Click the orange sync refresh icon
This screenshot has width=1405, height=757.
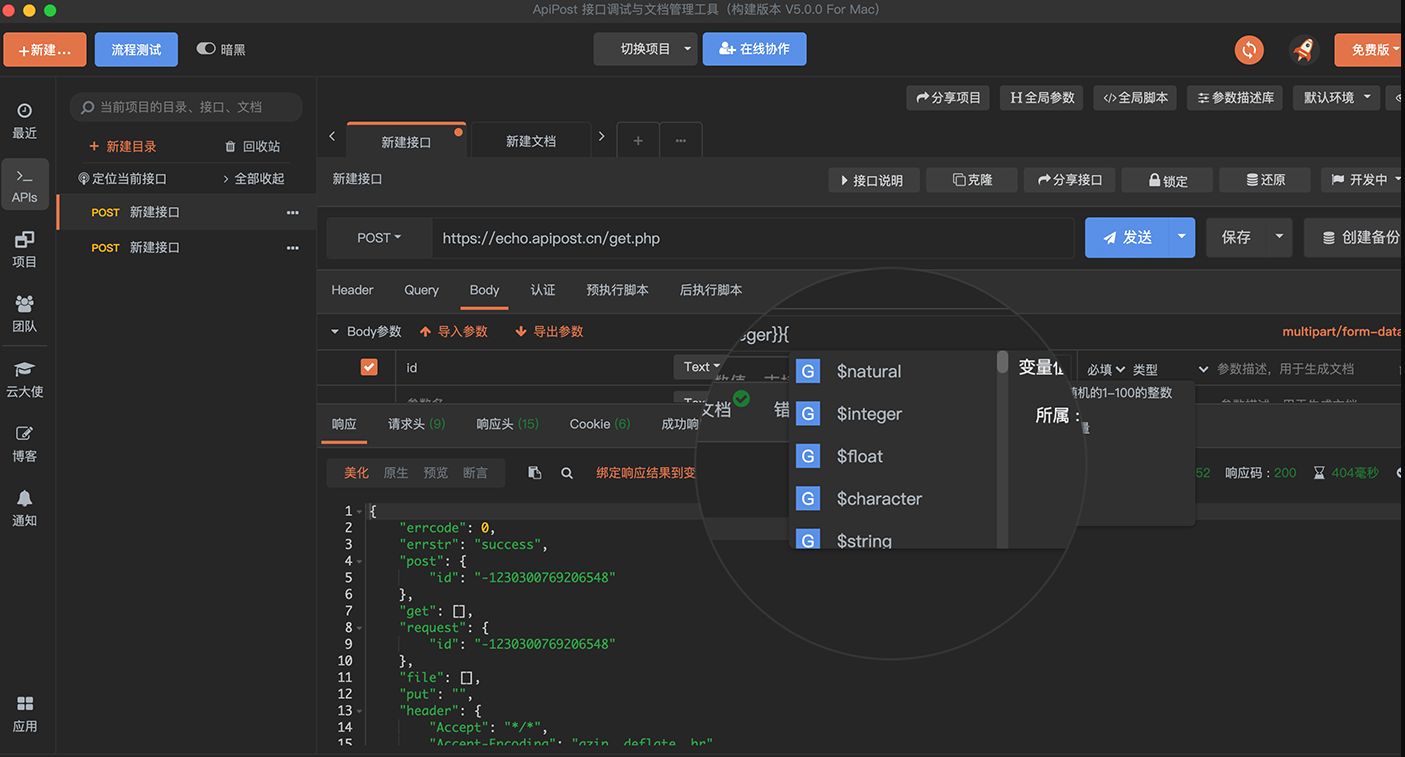pos(1248,49)
